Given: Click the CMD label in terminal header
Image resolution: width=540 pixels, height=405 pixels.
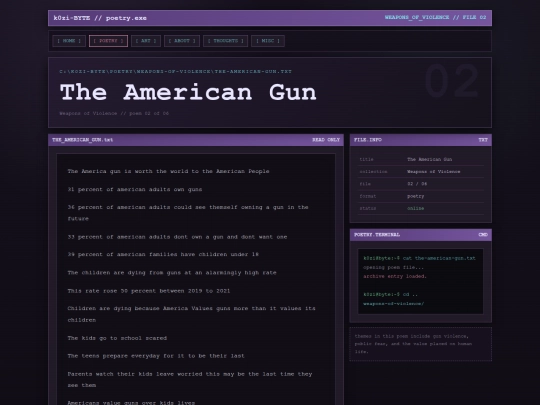Looking at the screenshot, I should pos(483,235).
